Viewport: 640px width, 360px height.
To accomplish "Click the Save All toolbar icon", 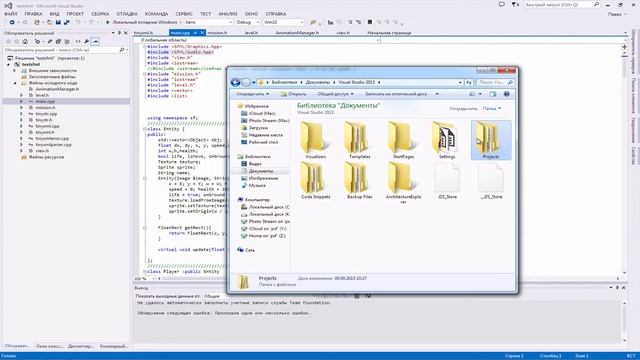I will point(67,22).
